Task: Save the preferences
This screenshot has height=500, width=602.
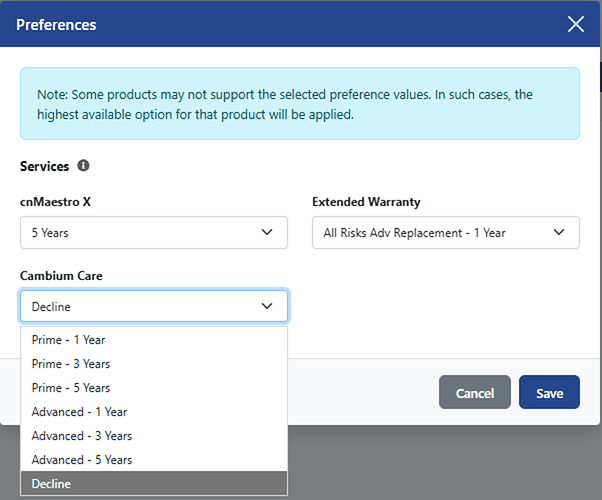Action: [x=549, y=393]
